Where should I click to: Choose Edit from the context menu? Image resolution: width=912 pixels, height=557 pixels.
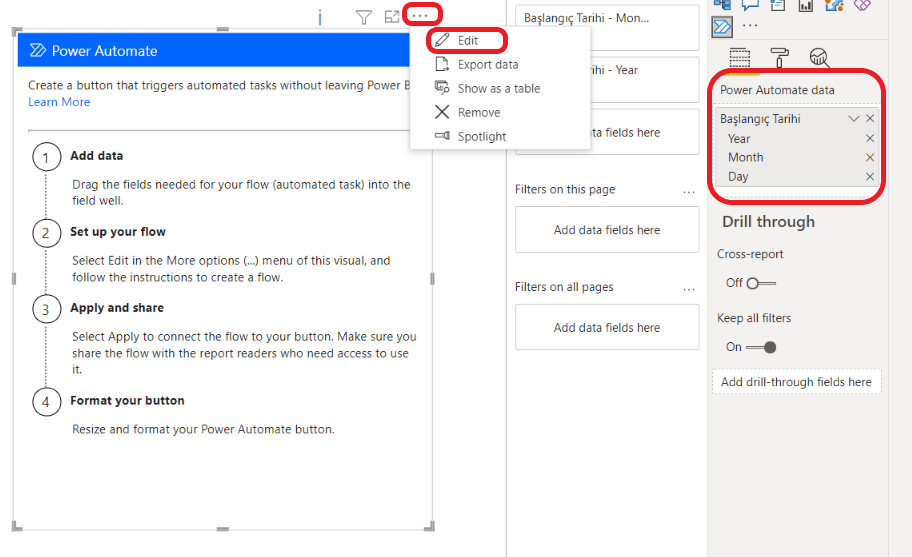[467, 41]
